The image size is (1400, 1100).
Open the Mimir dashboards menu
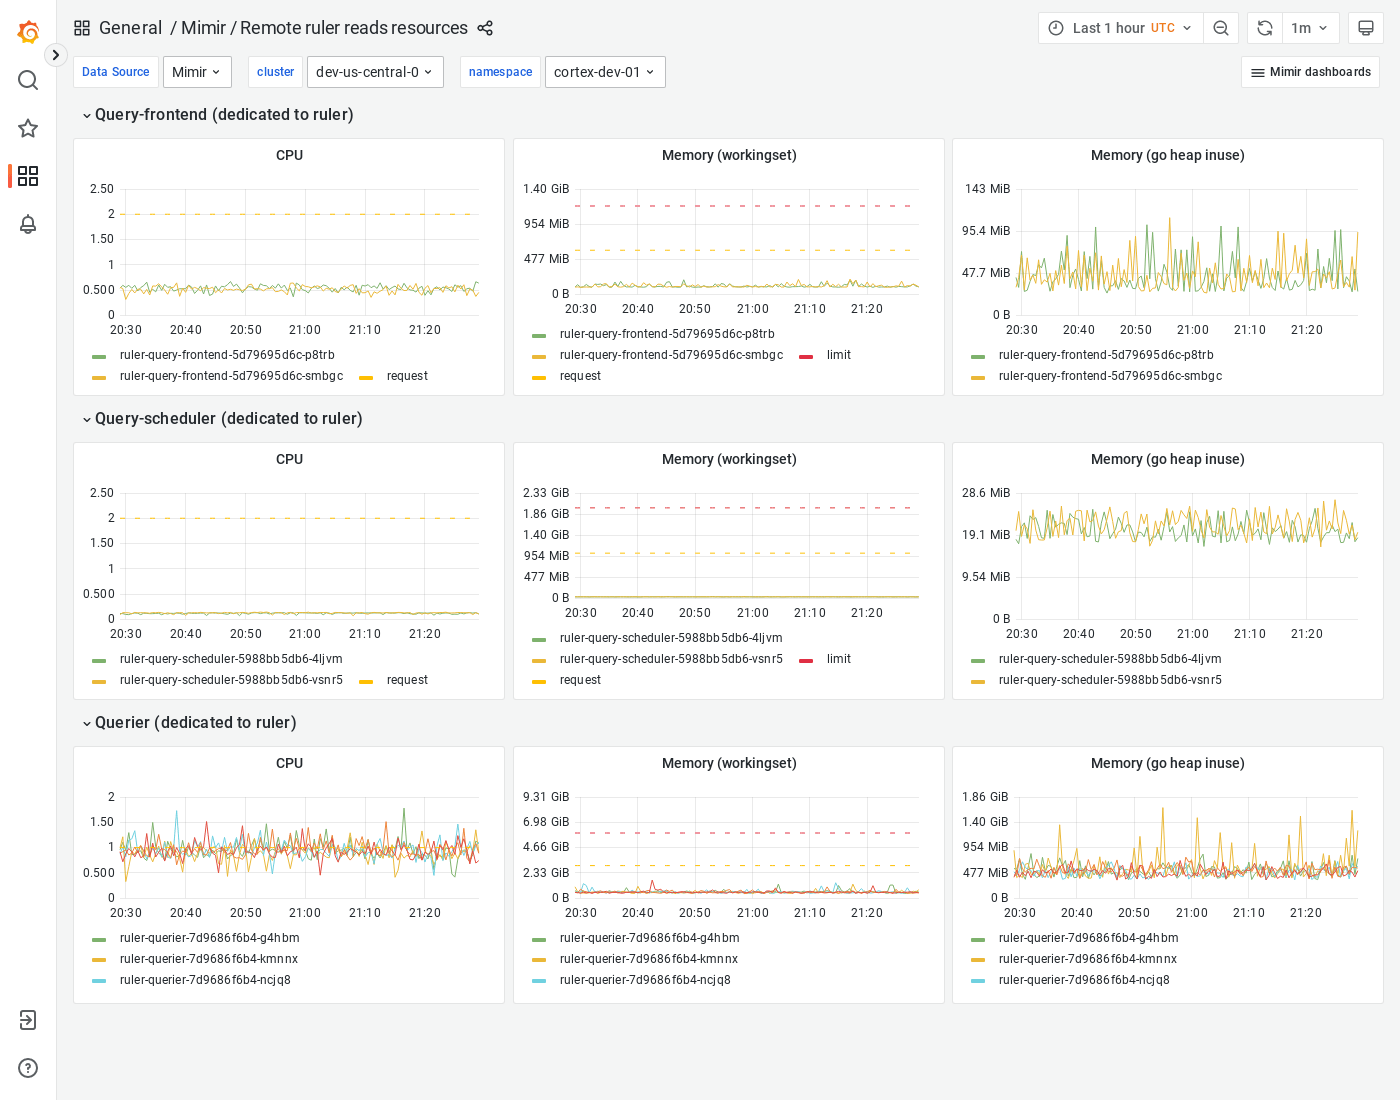coord(1310,72)
